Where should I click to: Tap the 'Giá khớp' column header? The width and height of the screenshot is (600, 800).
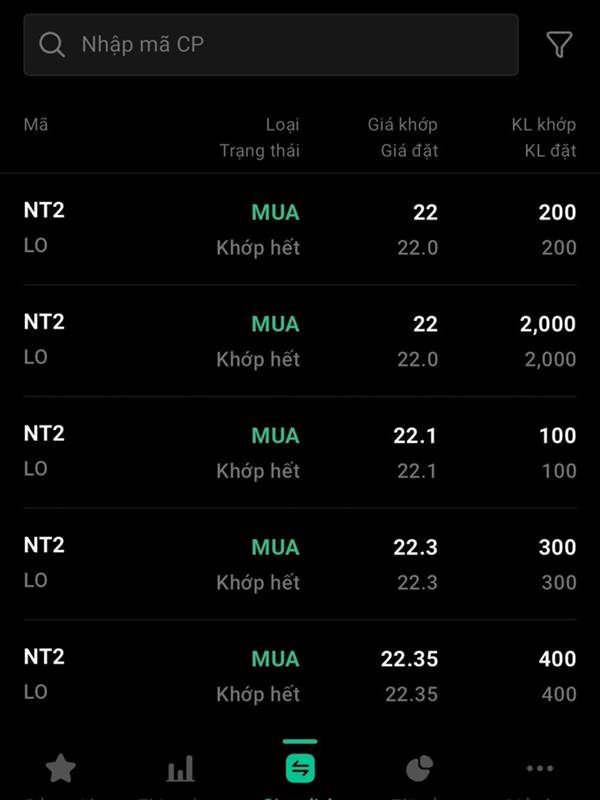(403, 124)
